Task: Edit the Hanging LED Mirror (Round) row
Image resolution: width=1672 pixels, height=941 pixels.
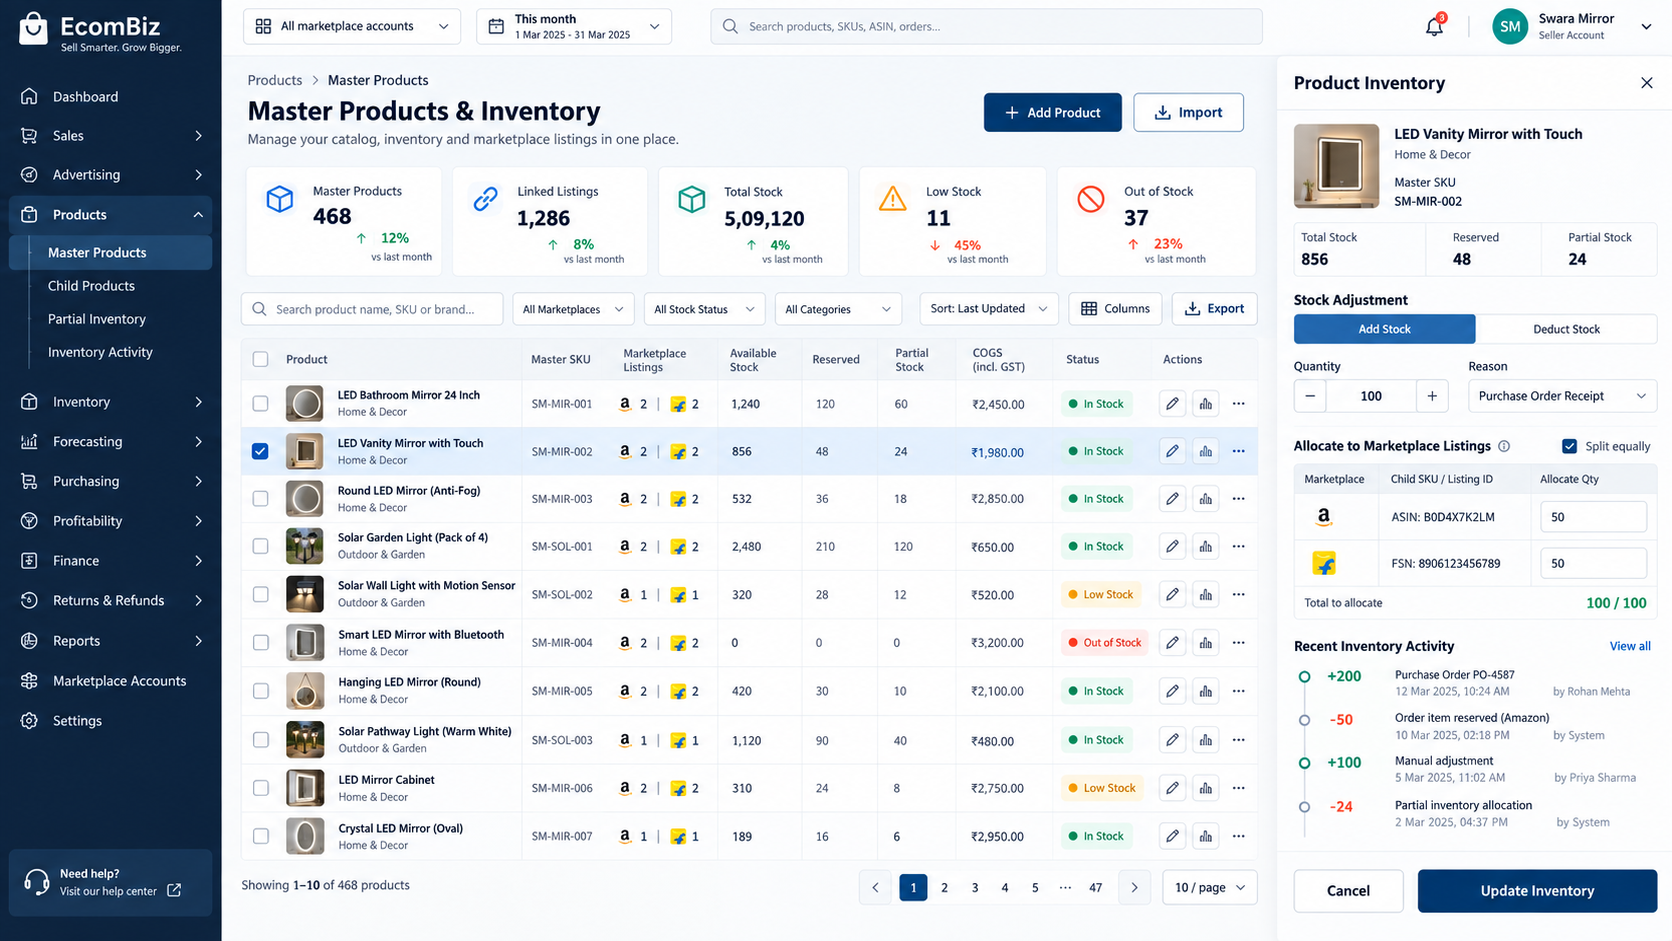Action: coord(1172,691)
